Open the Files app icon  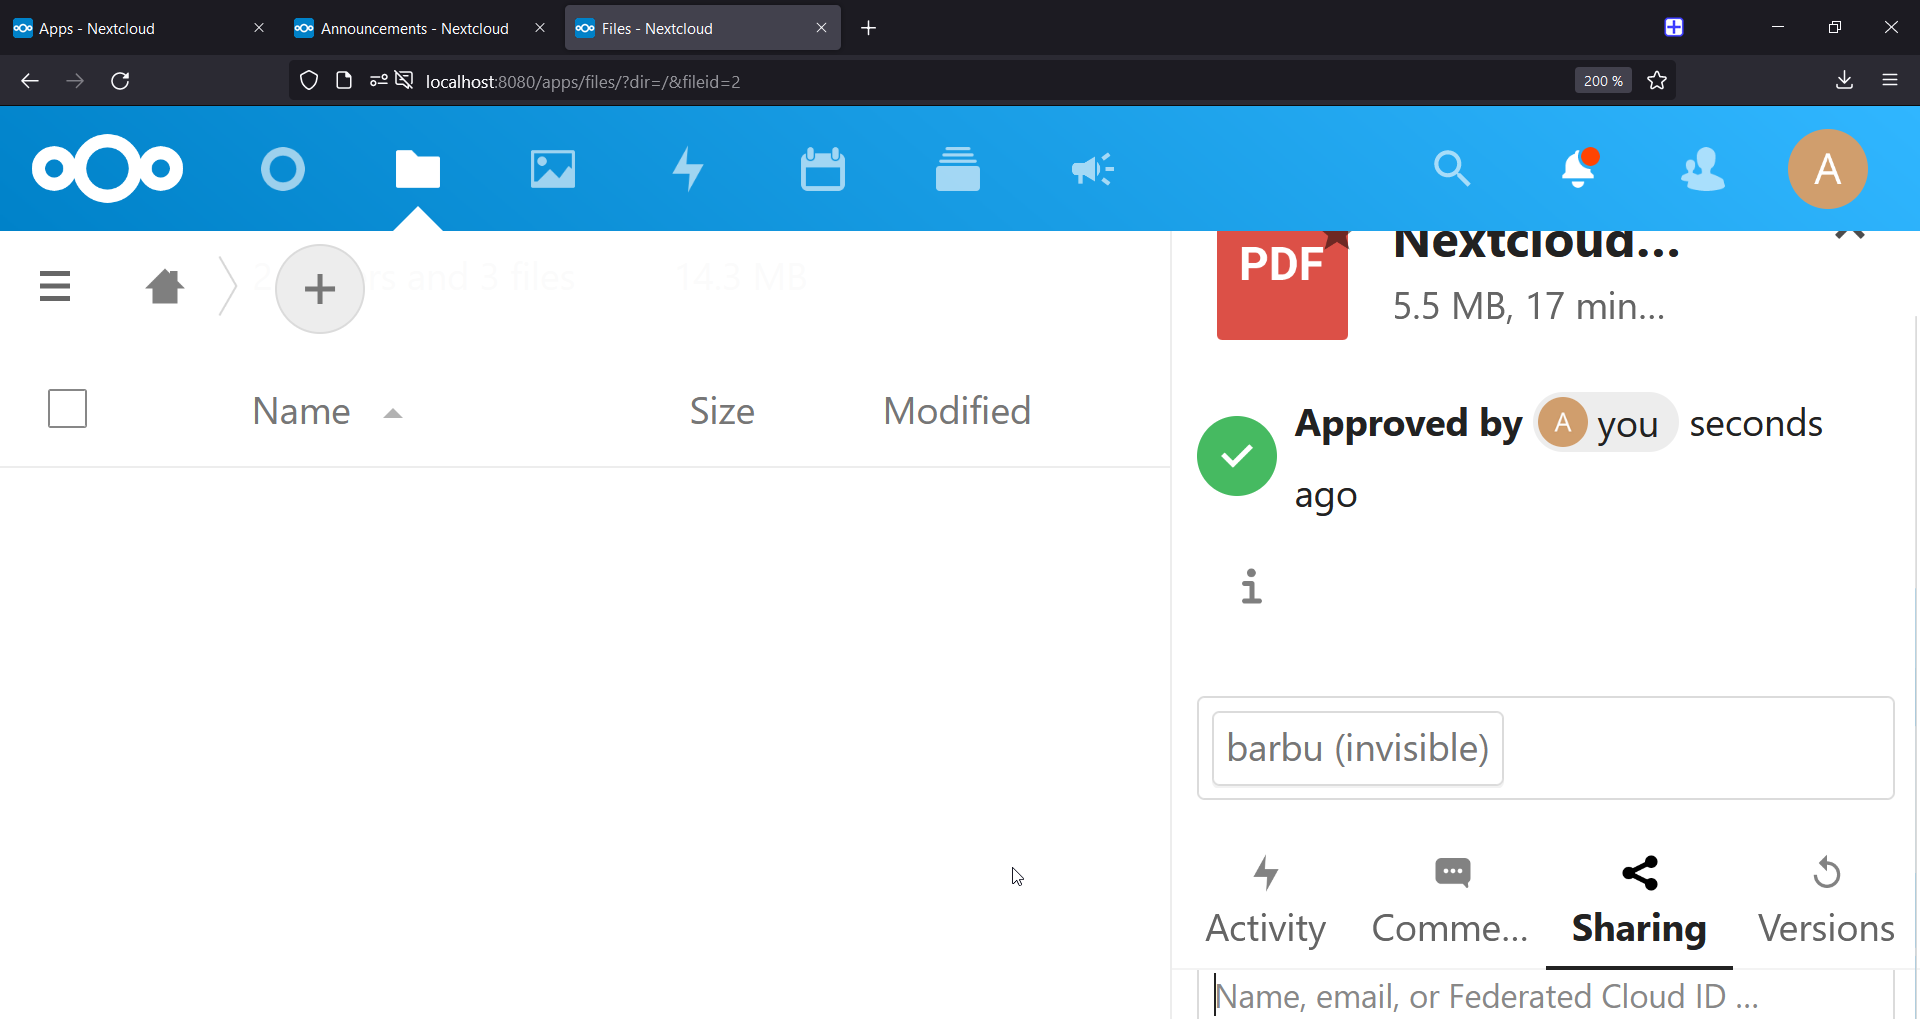[418, 169]
